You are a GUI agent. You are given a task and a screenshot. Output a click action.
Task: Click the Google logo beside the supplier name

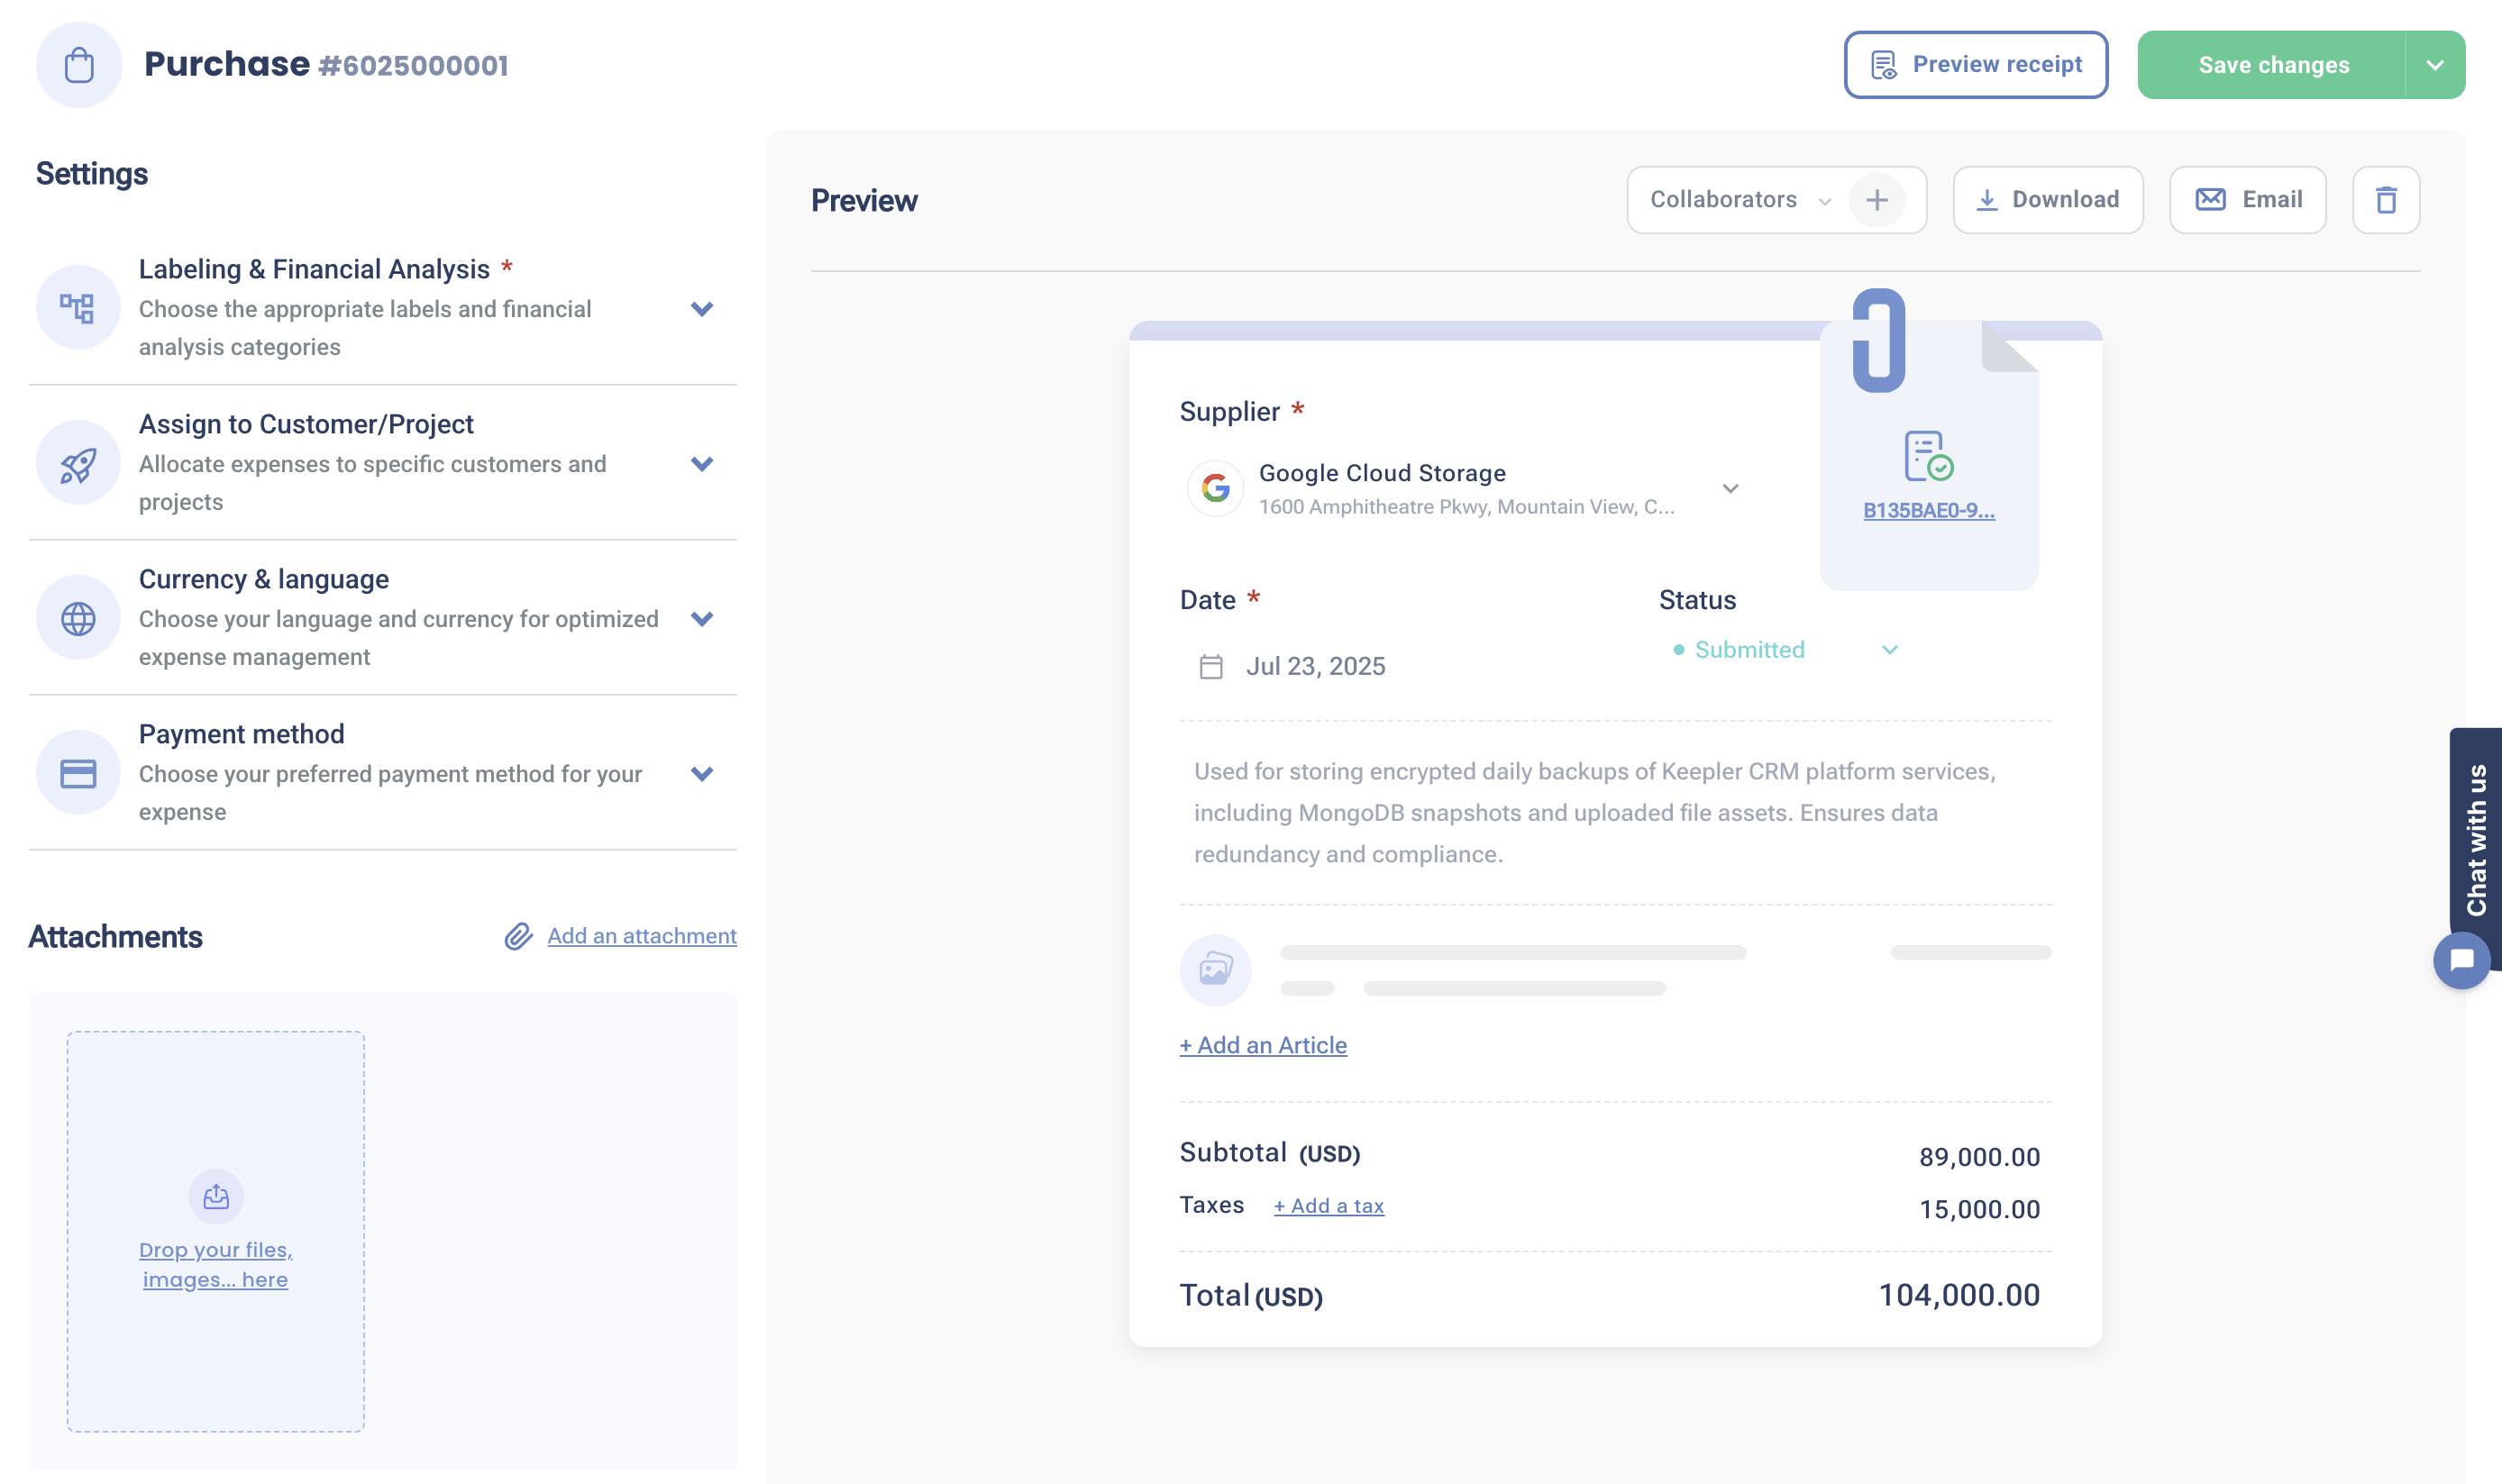[1218, 488]
